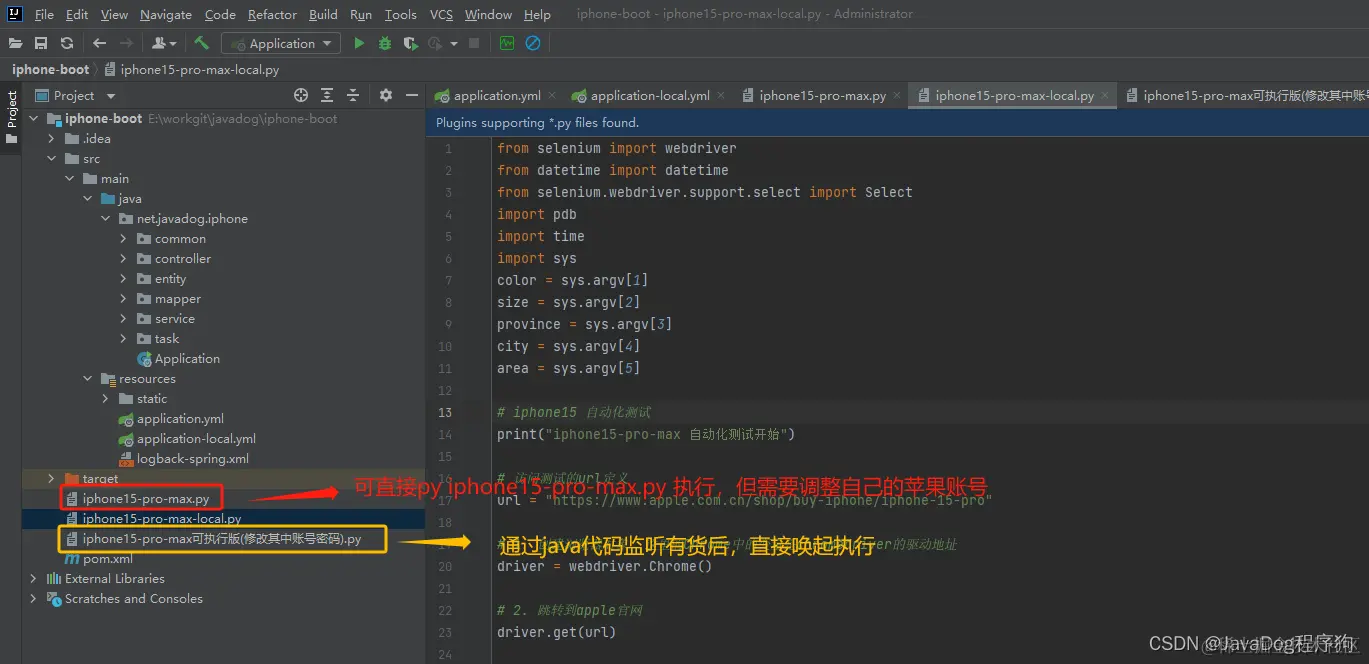Viewport: 1369px width, 664px height.
Task: Open application-local.yml in Project tree
Action: coord(196,439)
